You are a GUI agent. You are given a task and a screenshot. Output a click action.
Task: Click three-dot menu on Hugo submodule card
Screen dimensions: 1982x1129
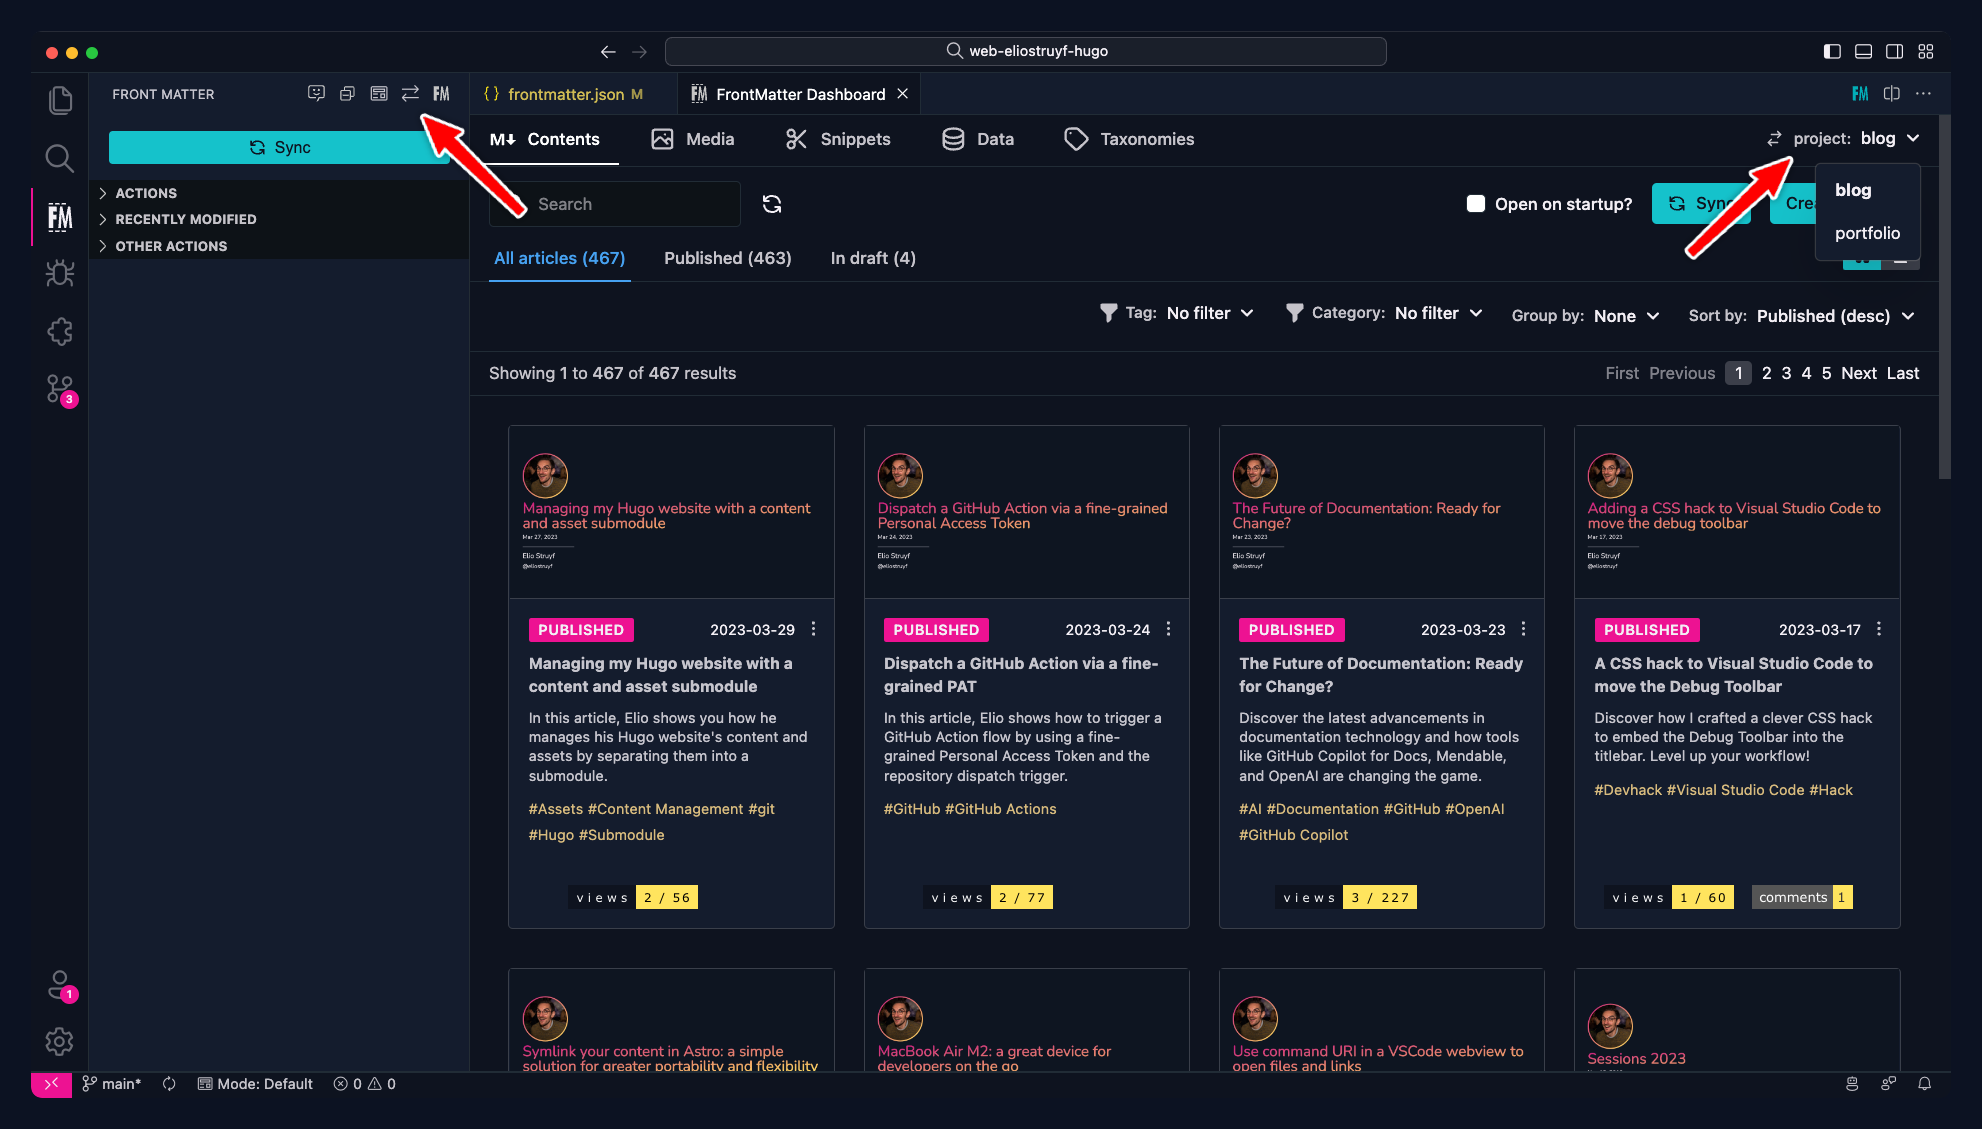coord(813,629)
